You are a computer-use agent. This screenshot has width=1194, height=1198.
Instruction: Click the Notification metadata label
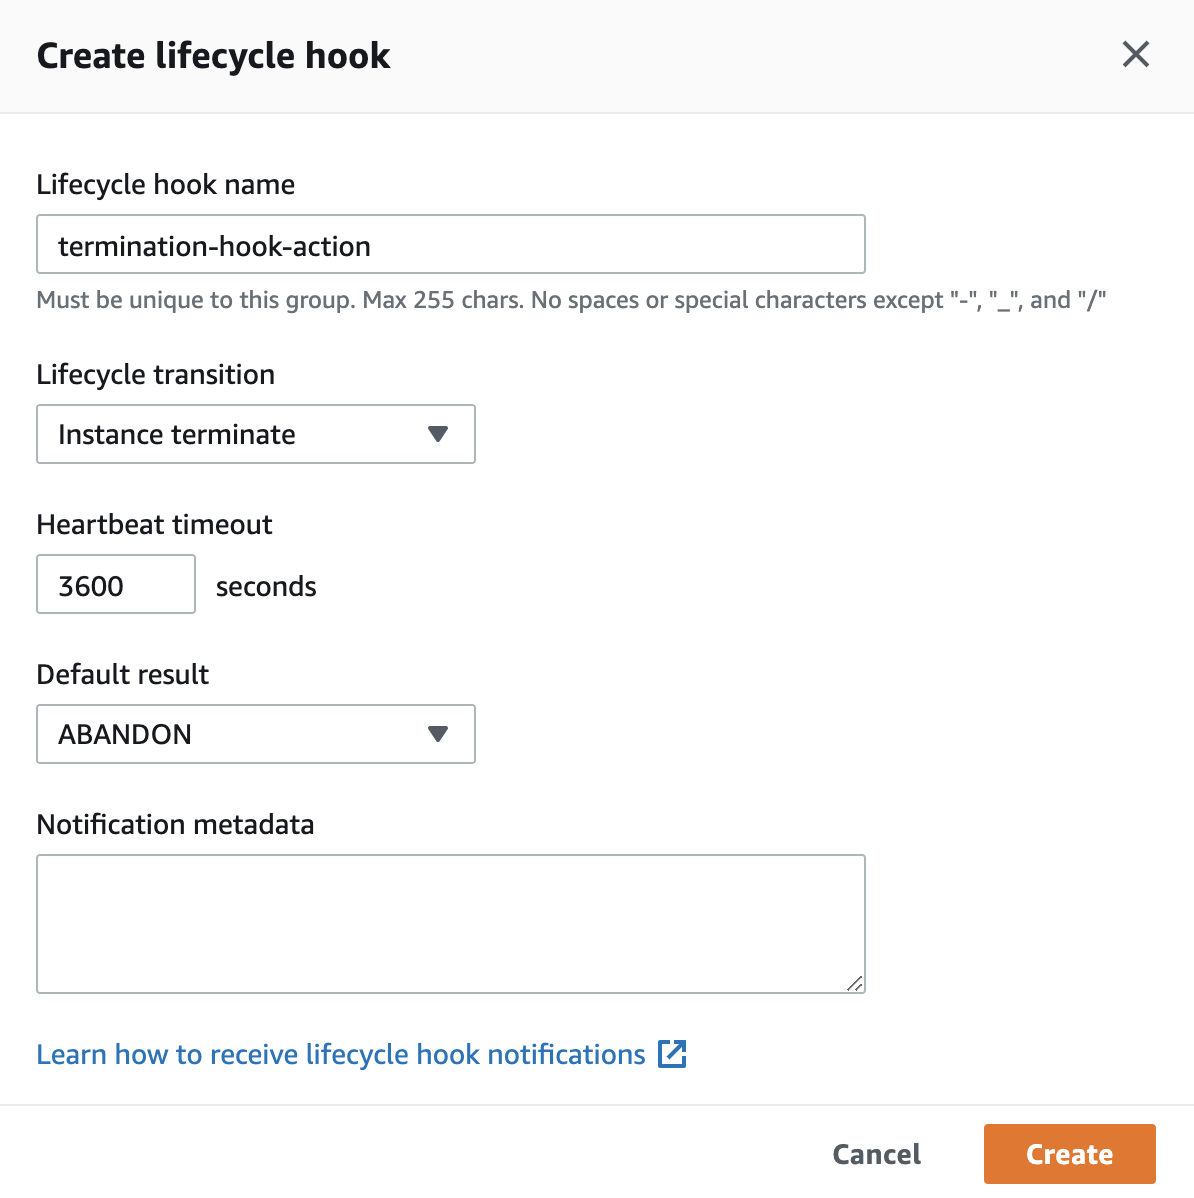[176, 825]
